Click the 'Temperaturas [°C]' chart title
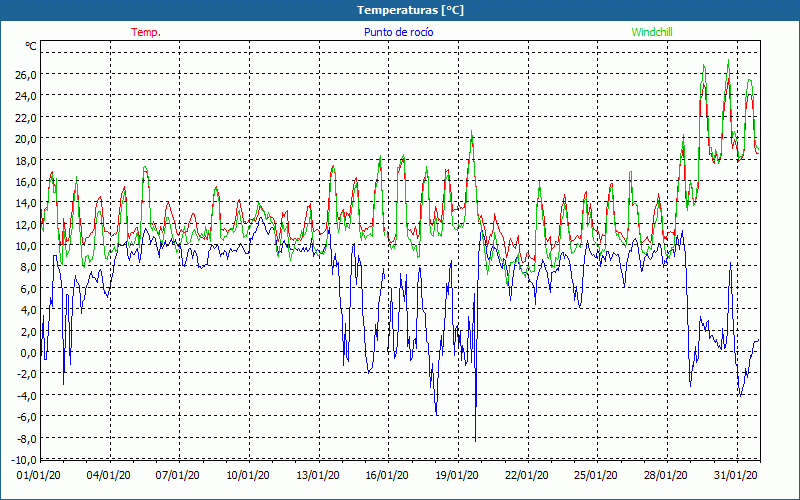800x500 pixels. point(410,10)
